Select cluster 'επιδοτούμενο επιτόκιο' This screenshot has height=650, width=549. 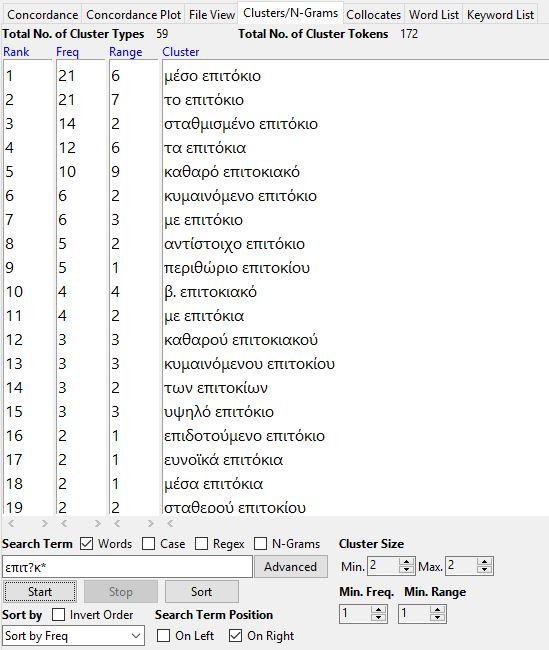(244, 437)
